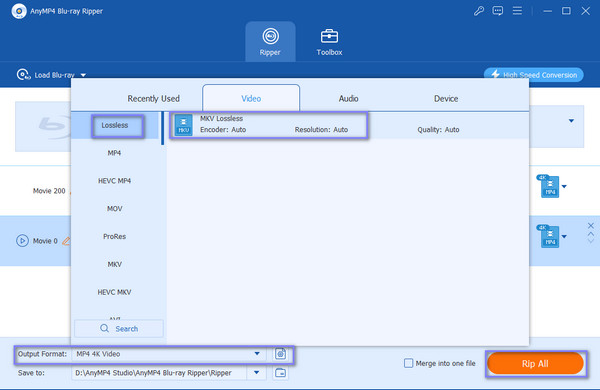Open the hamburger menu icon

(x=517, y=11)
